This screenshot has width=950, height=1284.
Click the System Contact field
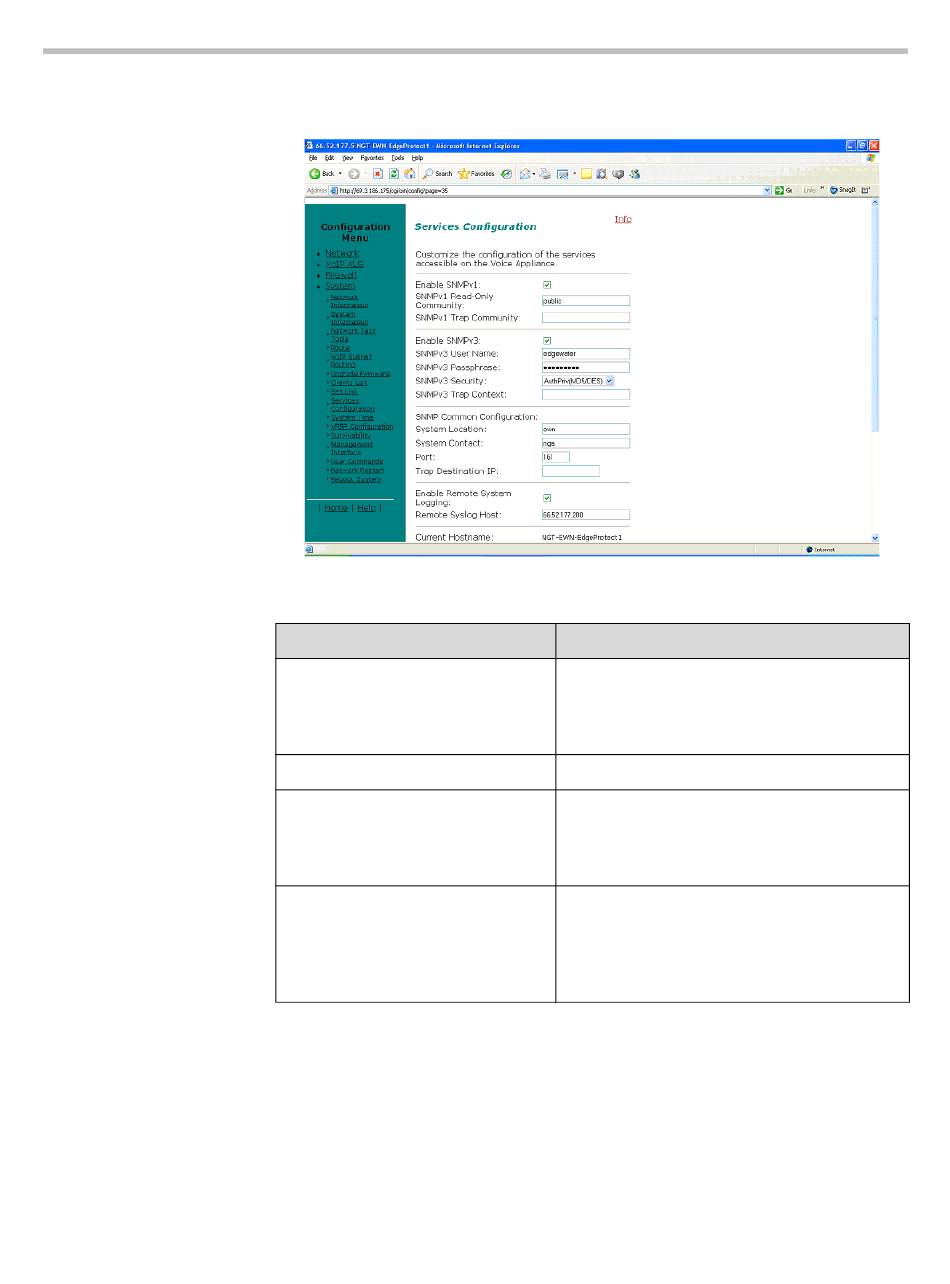click(586, 443)
